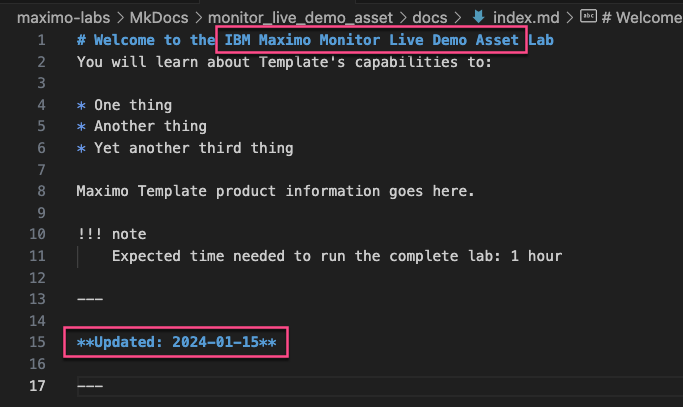Click line number 15 in gutter
This screenshot has width=683, height=407.
click(37, 342)
